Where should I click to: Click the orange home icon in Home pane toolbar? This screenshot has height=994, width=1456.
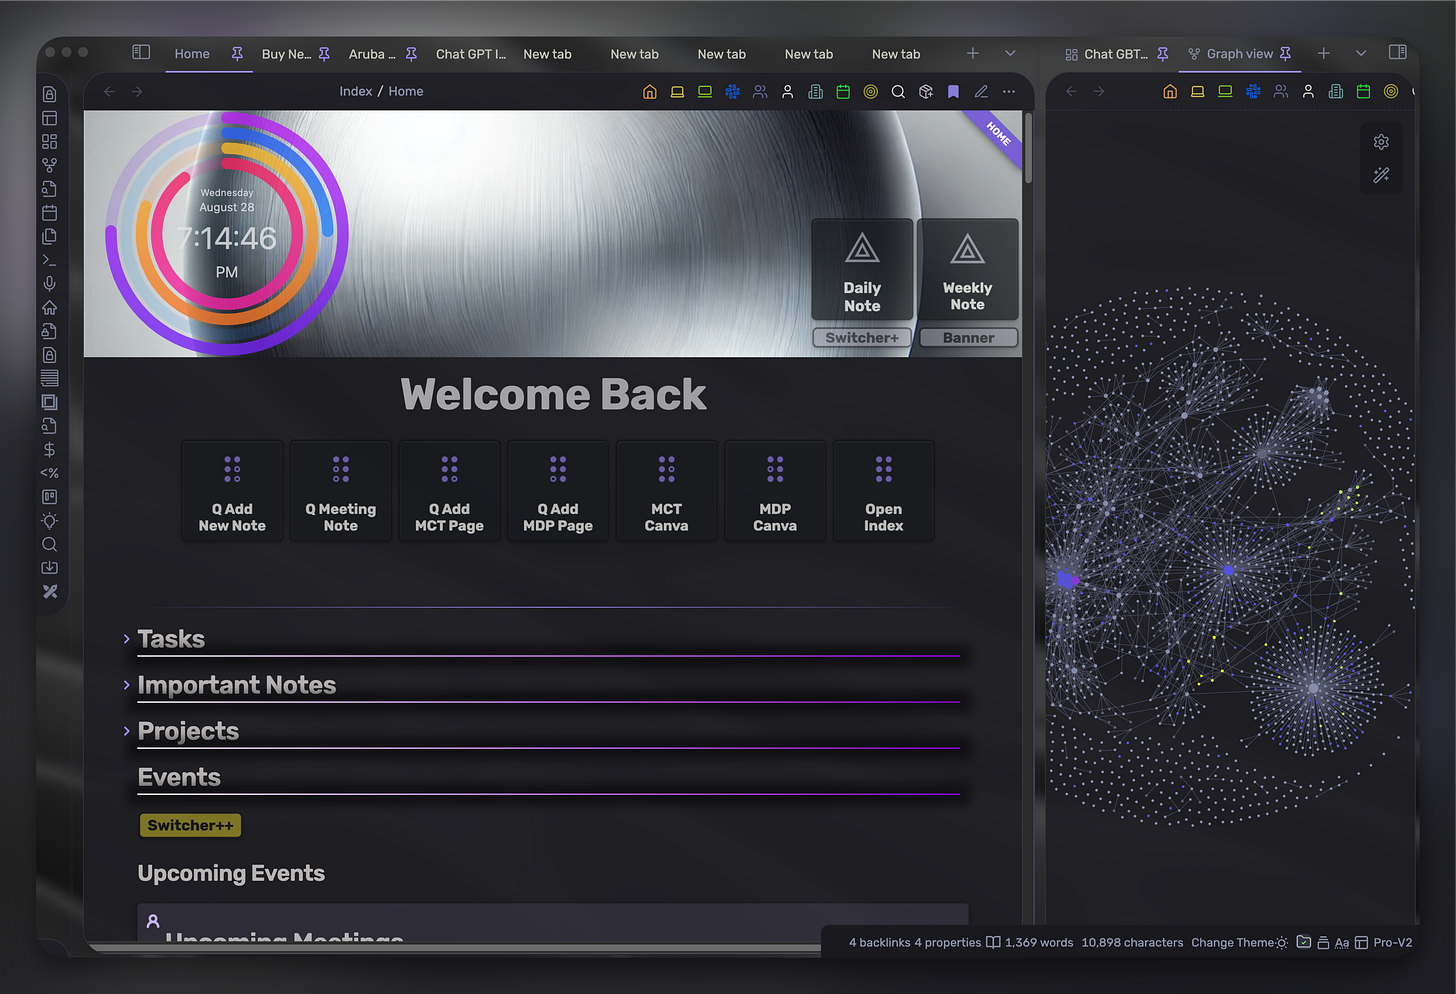[x=650, y=92]
